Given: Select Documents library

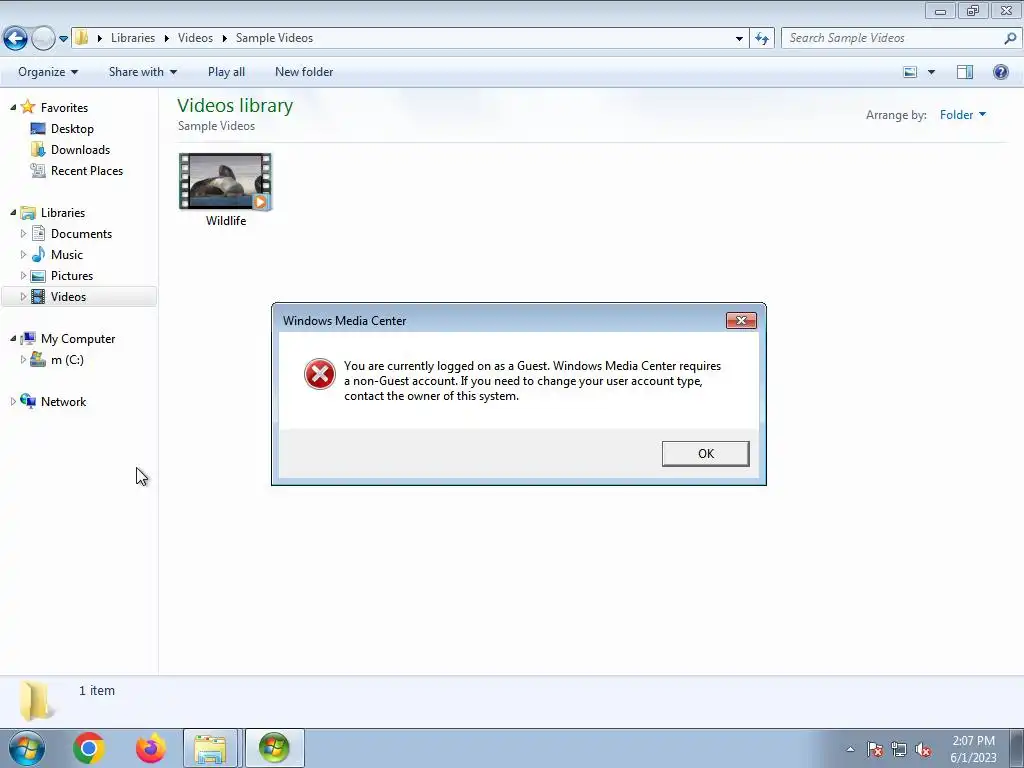Looking at the screenshot, I should tap(81, 234).
